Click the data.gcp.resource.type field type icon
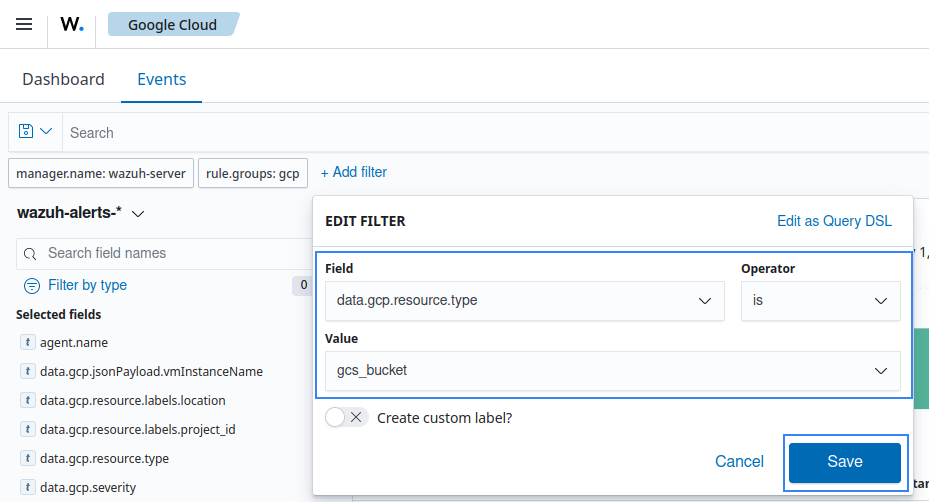This screenshot has width=929, height=502. [x=28, y=458]
